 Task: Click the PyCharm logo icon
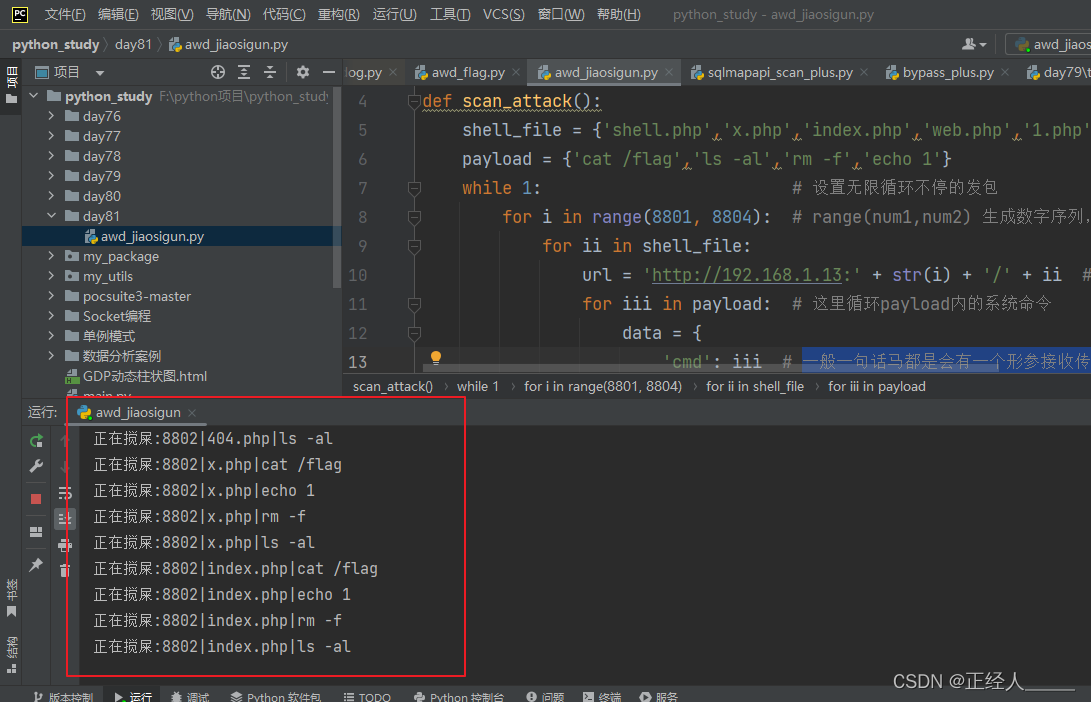pos(20,14)
